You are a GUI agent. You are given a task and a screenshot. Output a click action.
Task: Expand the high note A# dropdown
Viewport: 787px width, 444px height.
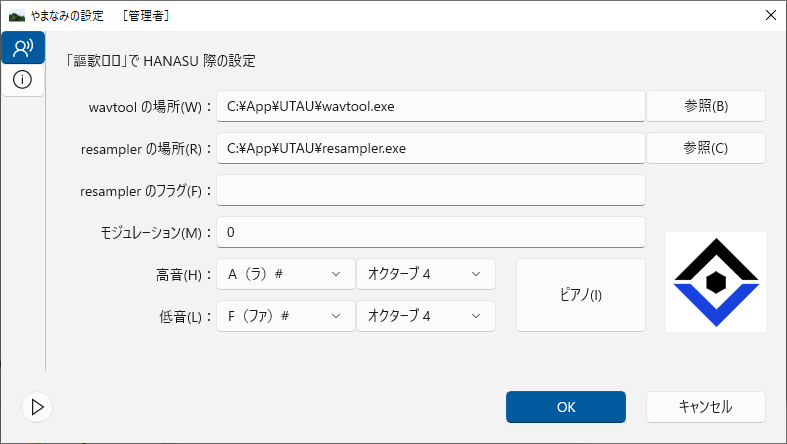click(285, 274)
